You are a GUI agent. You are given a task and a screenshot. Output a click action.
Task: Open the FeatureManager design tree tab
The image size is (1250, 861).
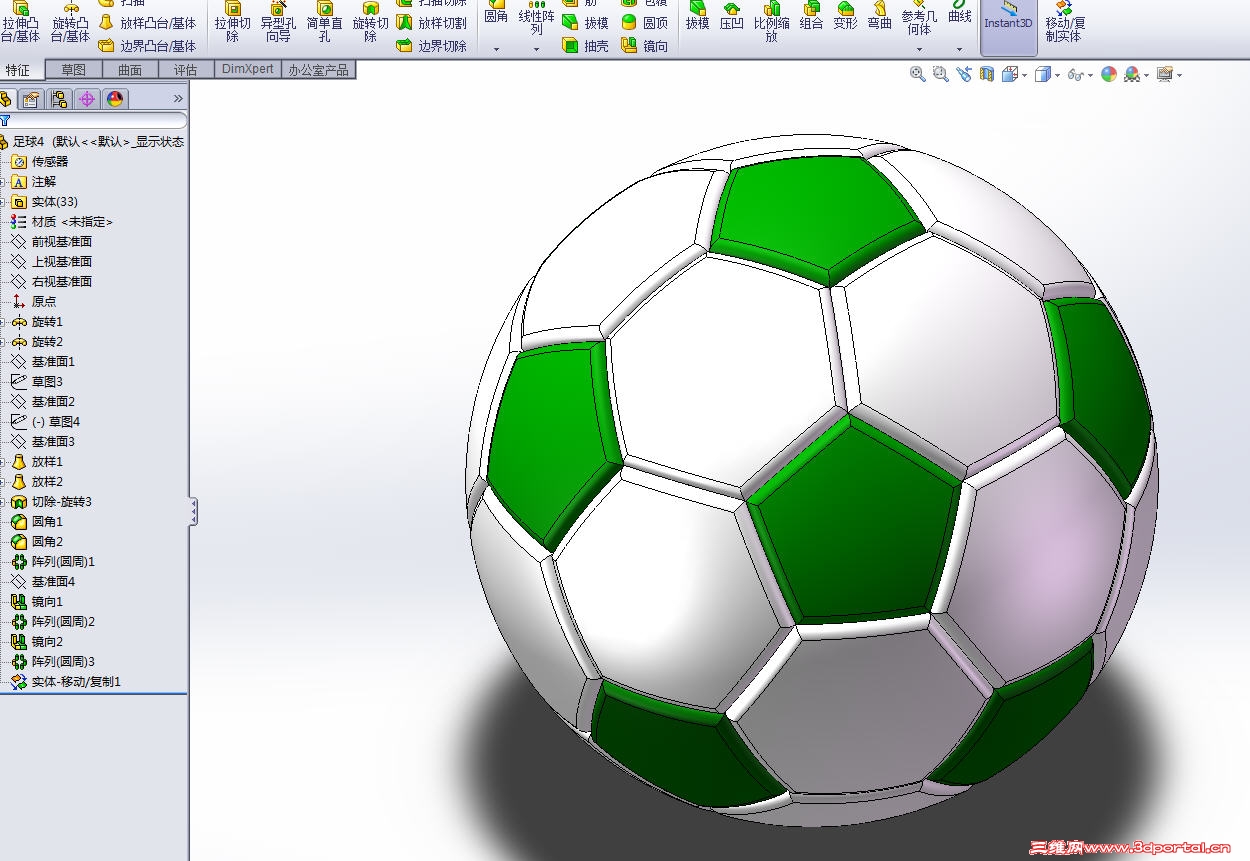coord(6,99)
